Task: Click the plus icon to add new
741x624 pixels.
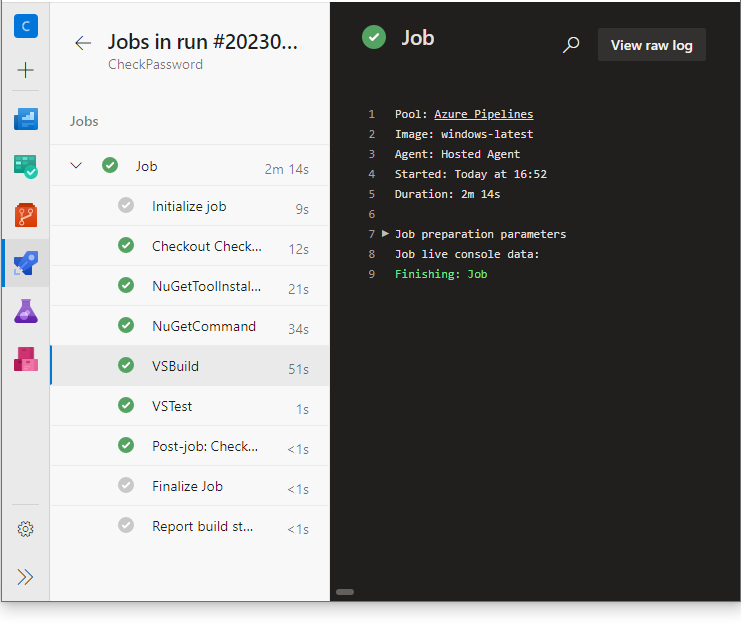Action: pyautogui.click(x=26, y=70)
